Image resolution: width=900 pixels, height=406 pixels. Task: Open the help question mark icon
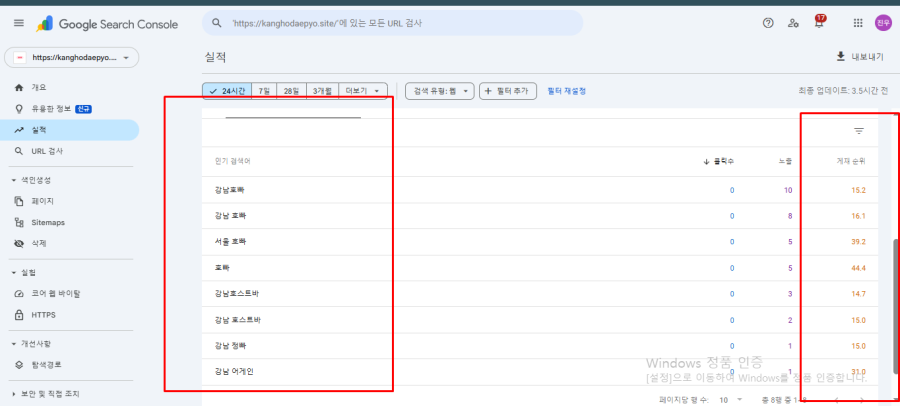pyautogui.click(x=768, y=23)
